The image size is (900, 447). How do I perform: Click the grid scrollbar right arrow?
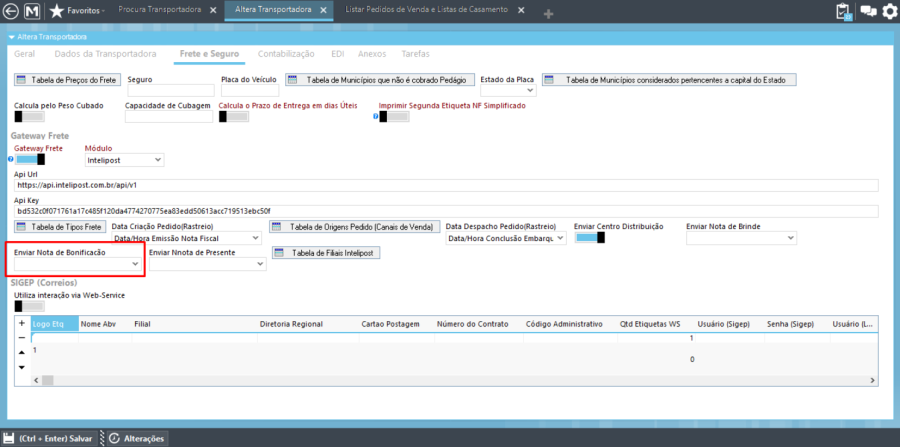(x=873, y=380)
